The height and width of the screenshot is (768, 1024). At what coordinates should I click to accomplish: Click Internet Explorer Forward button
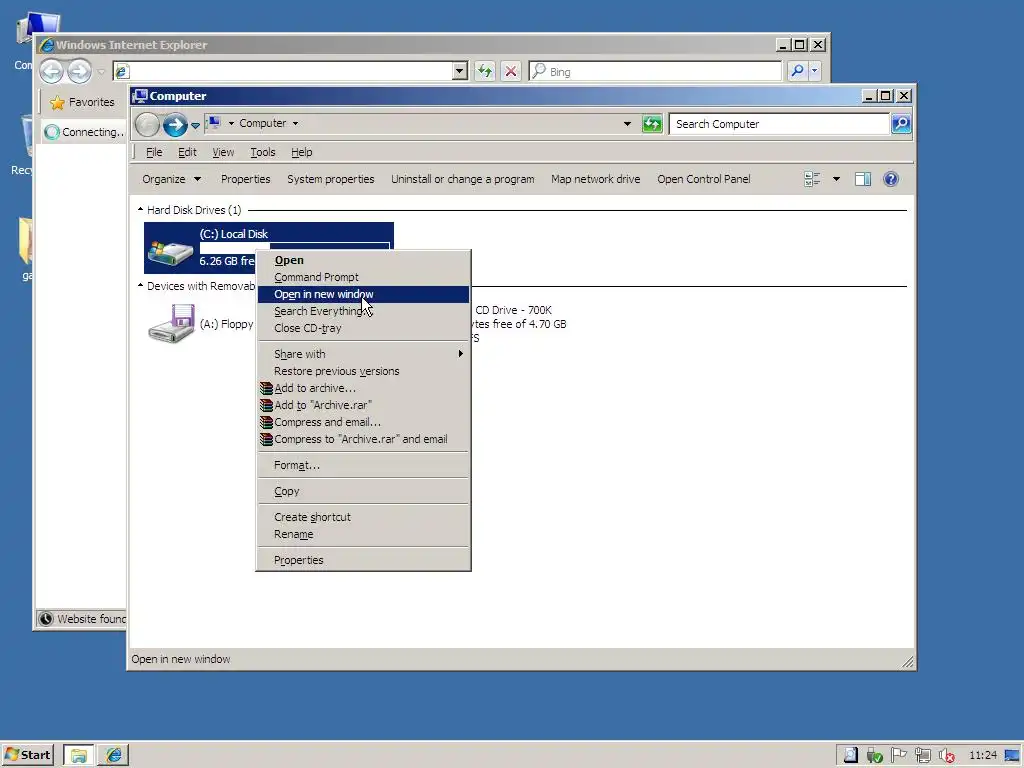click(x=80, y=71)
